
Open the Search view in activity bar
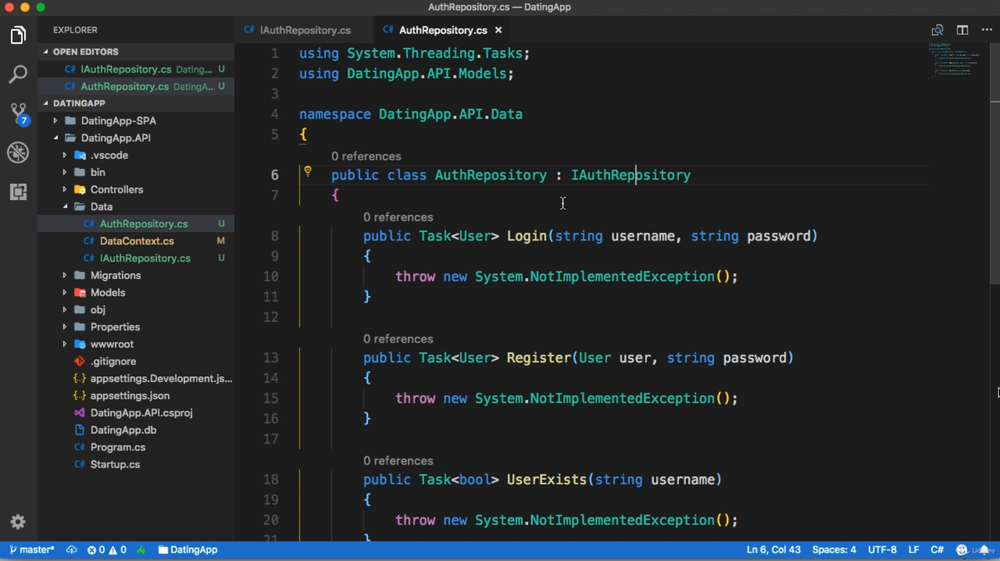pyautogui.click(x=18, y=74)
